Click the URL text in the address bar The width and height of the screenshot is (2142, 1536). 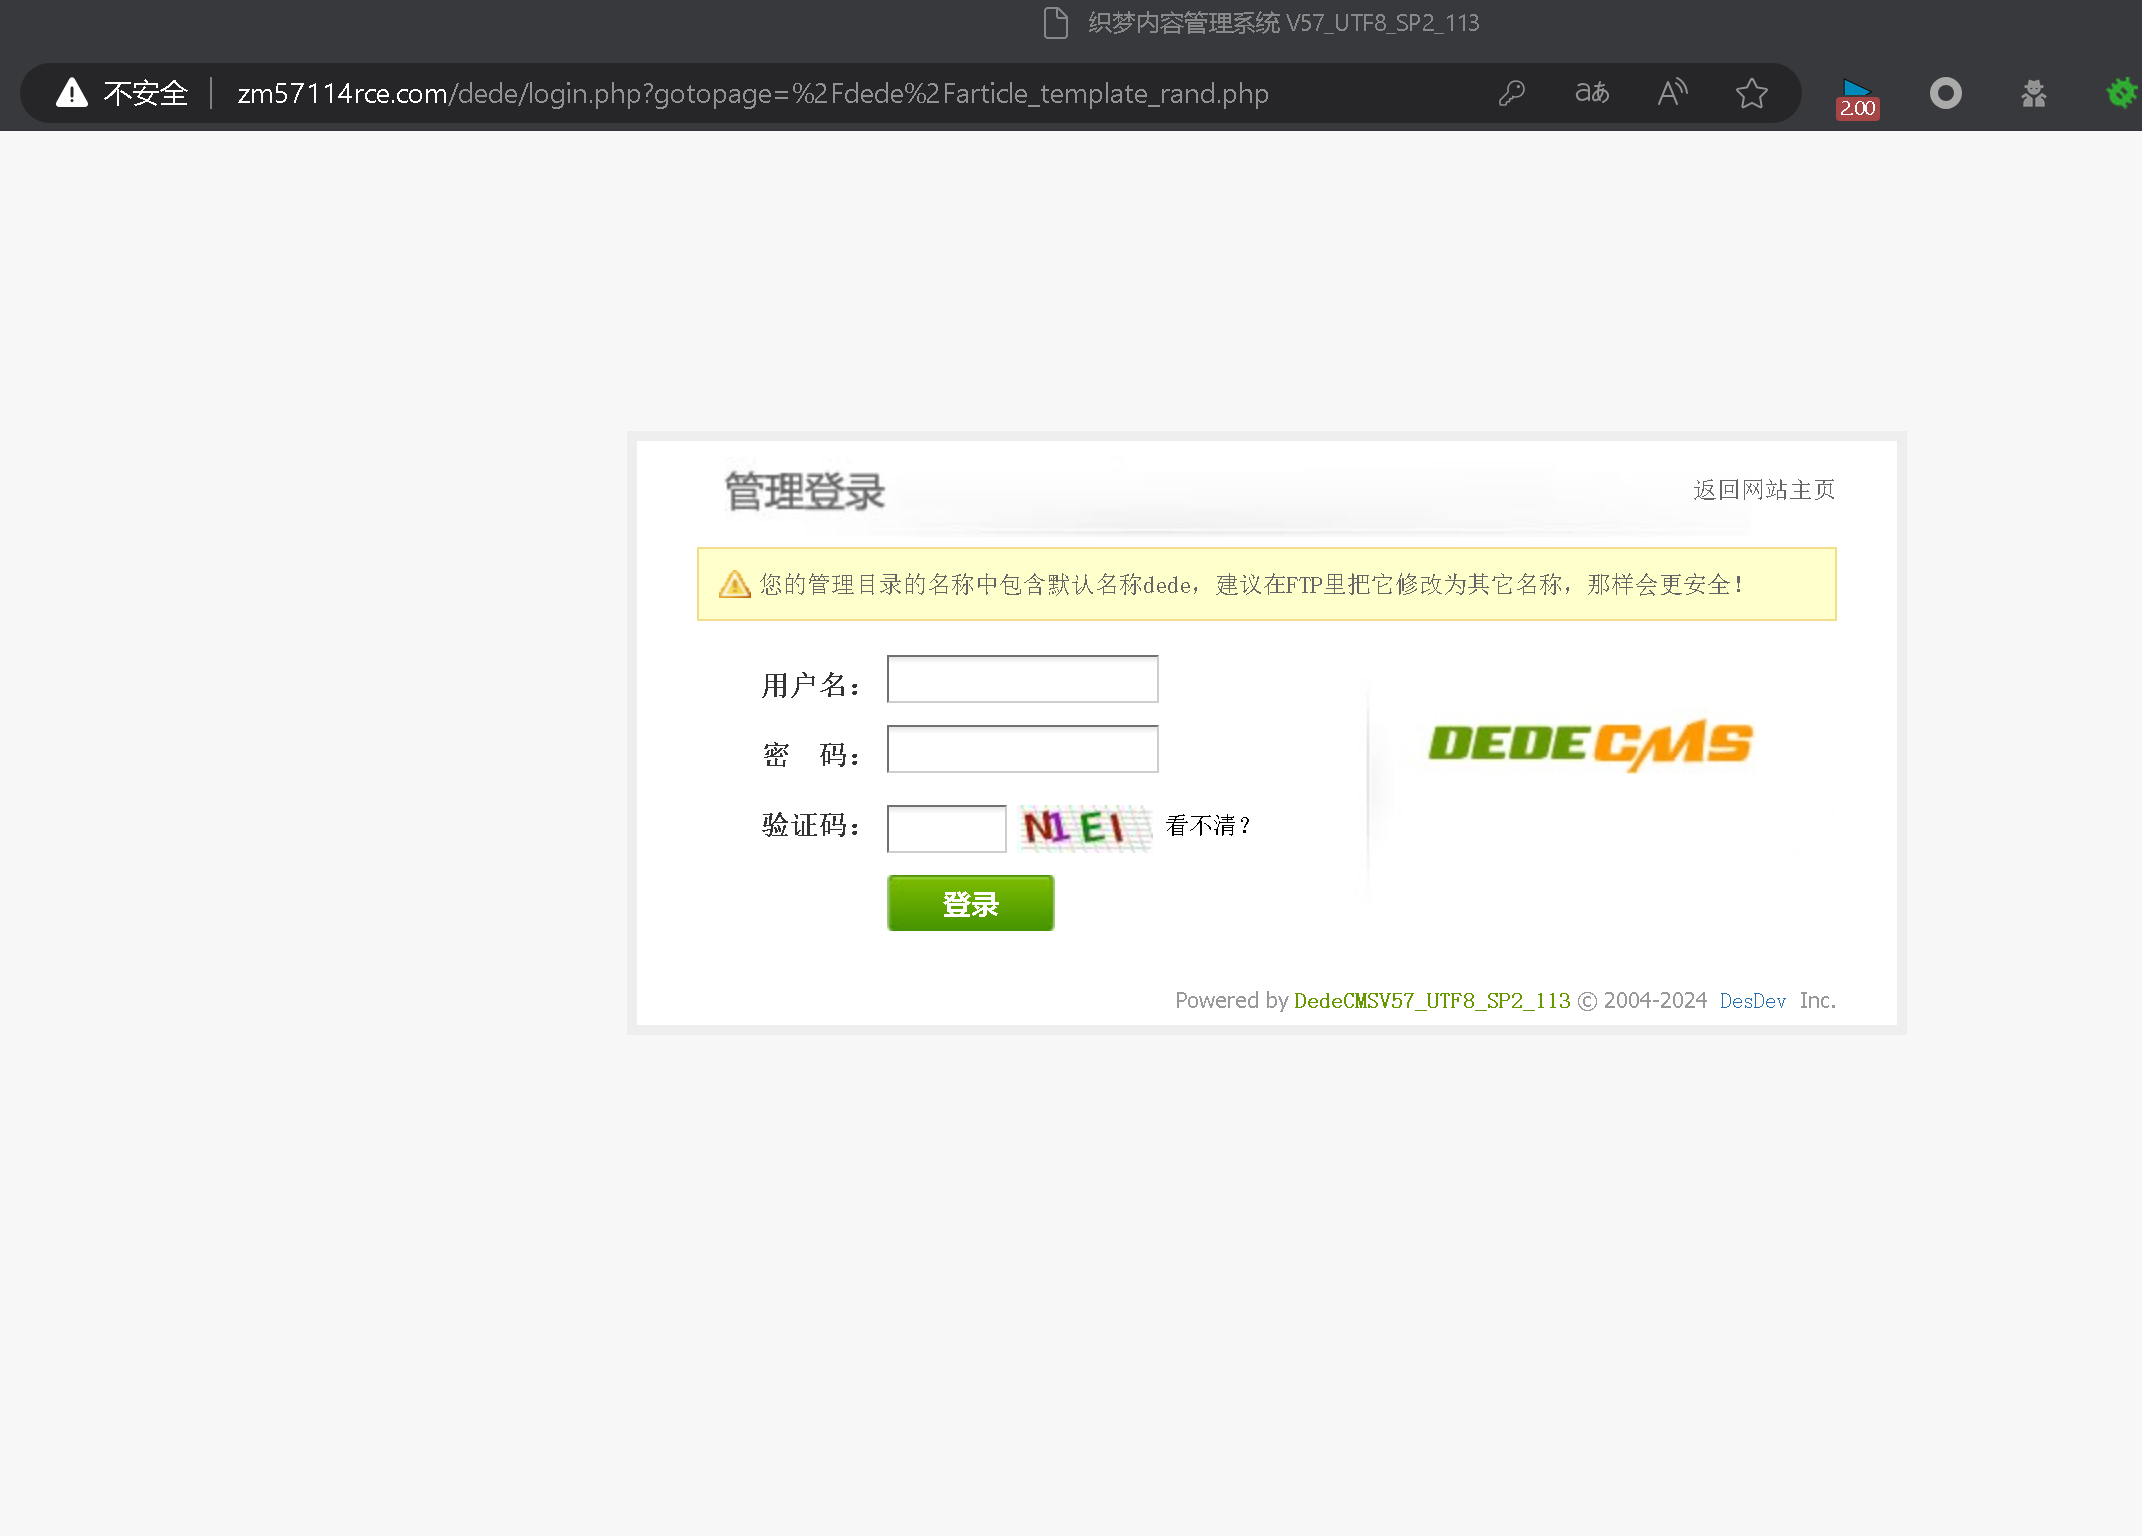click(x=752, y=93)
